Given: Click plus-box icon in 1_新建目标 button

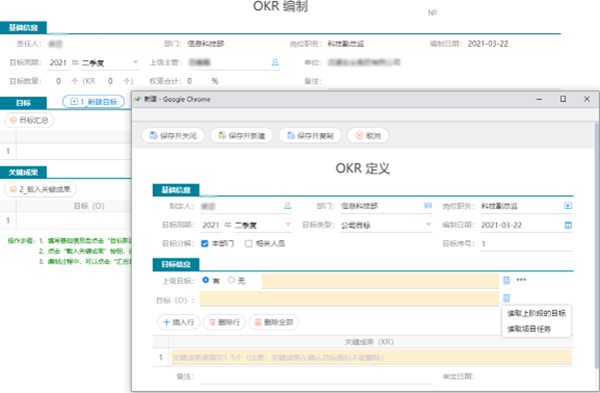Looking at the screenshot, I should coord(74,101).
